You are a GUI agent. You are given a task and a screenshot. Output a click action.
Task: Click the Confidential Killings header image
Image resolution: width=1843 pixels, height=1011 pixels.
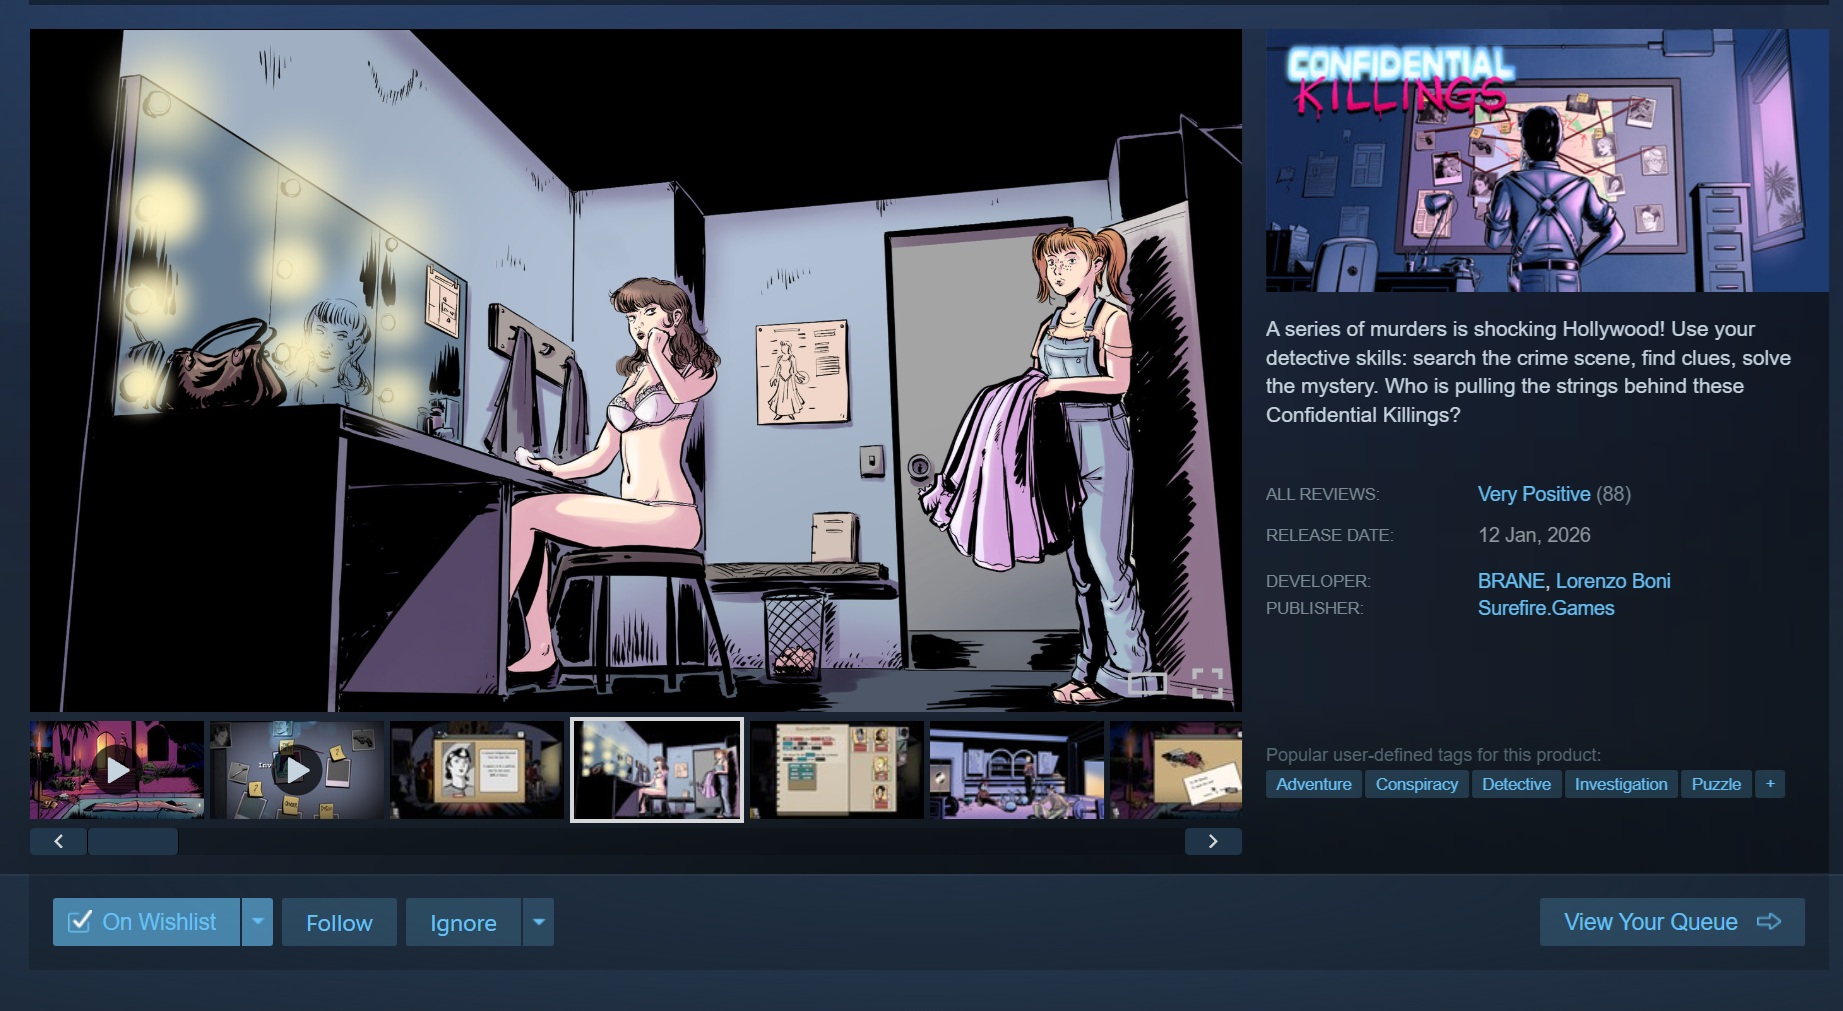coord(1547,160)
